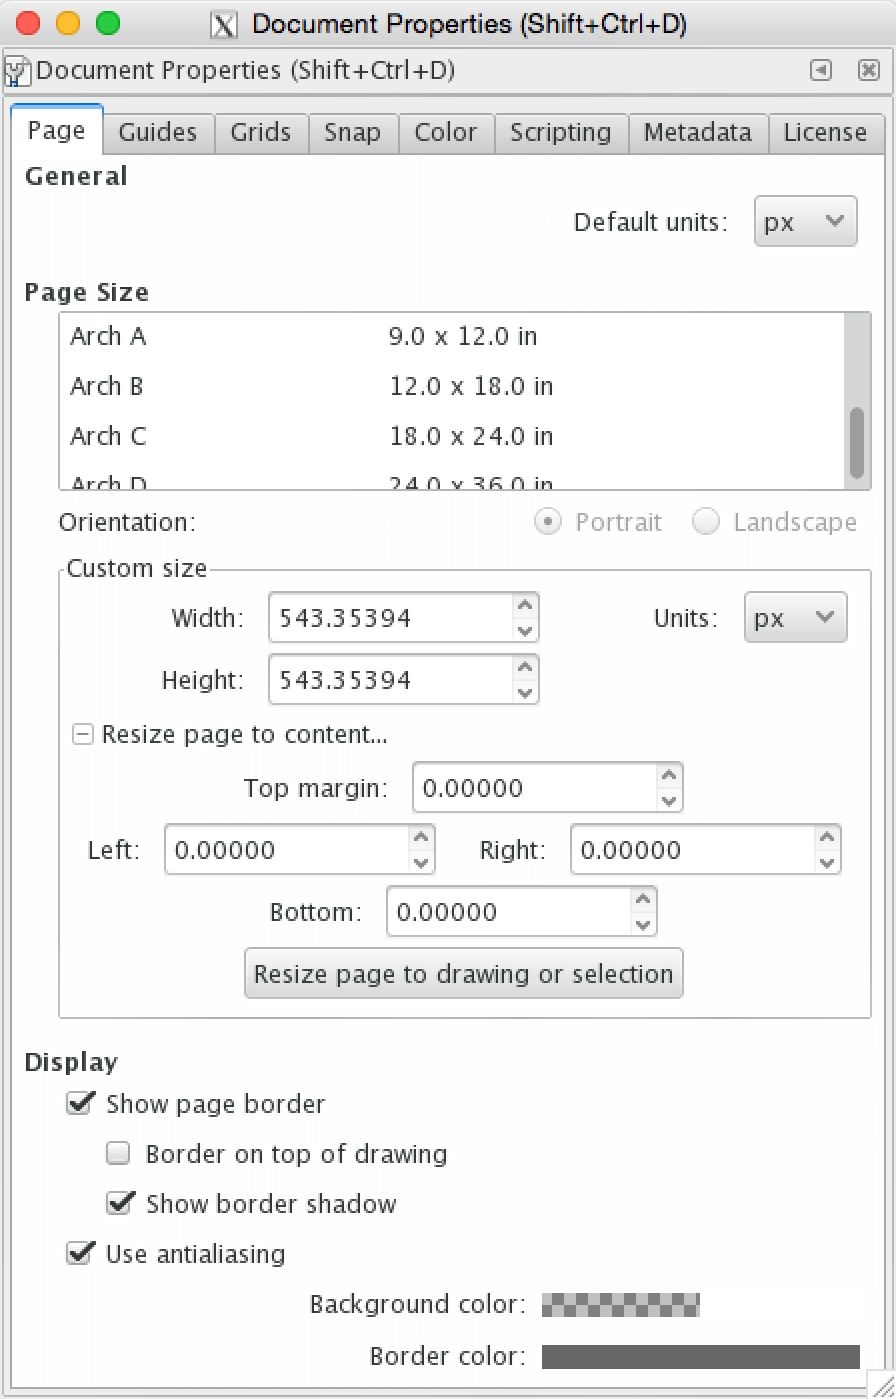Image resolution: width=896 pixels, height=1399 pixels.
Task: Disable Show border shadow
Action: pyautogui.click(x=120, y=1203)
